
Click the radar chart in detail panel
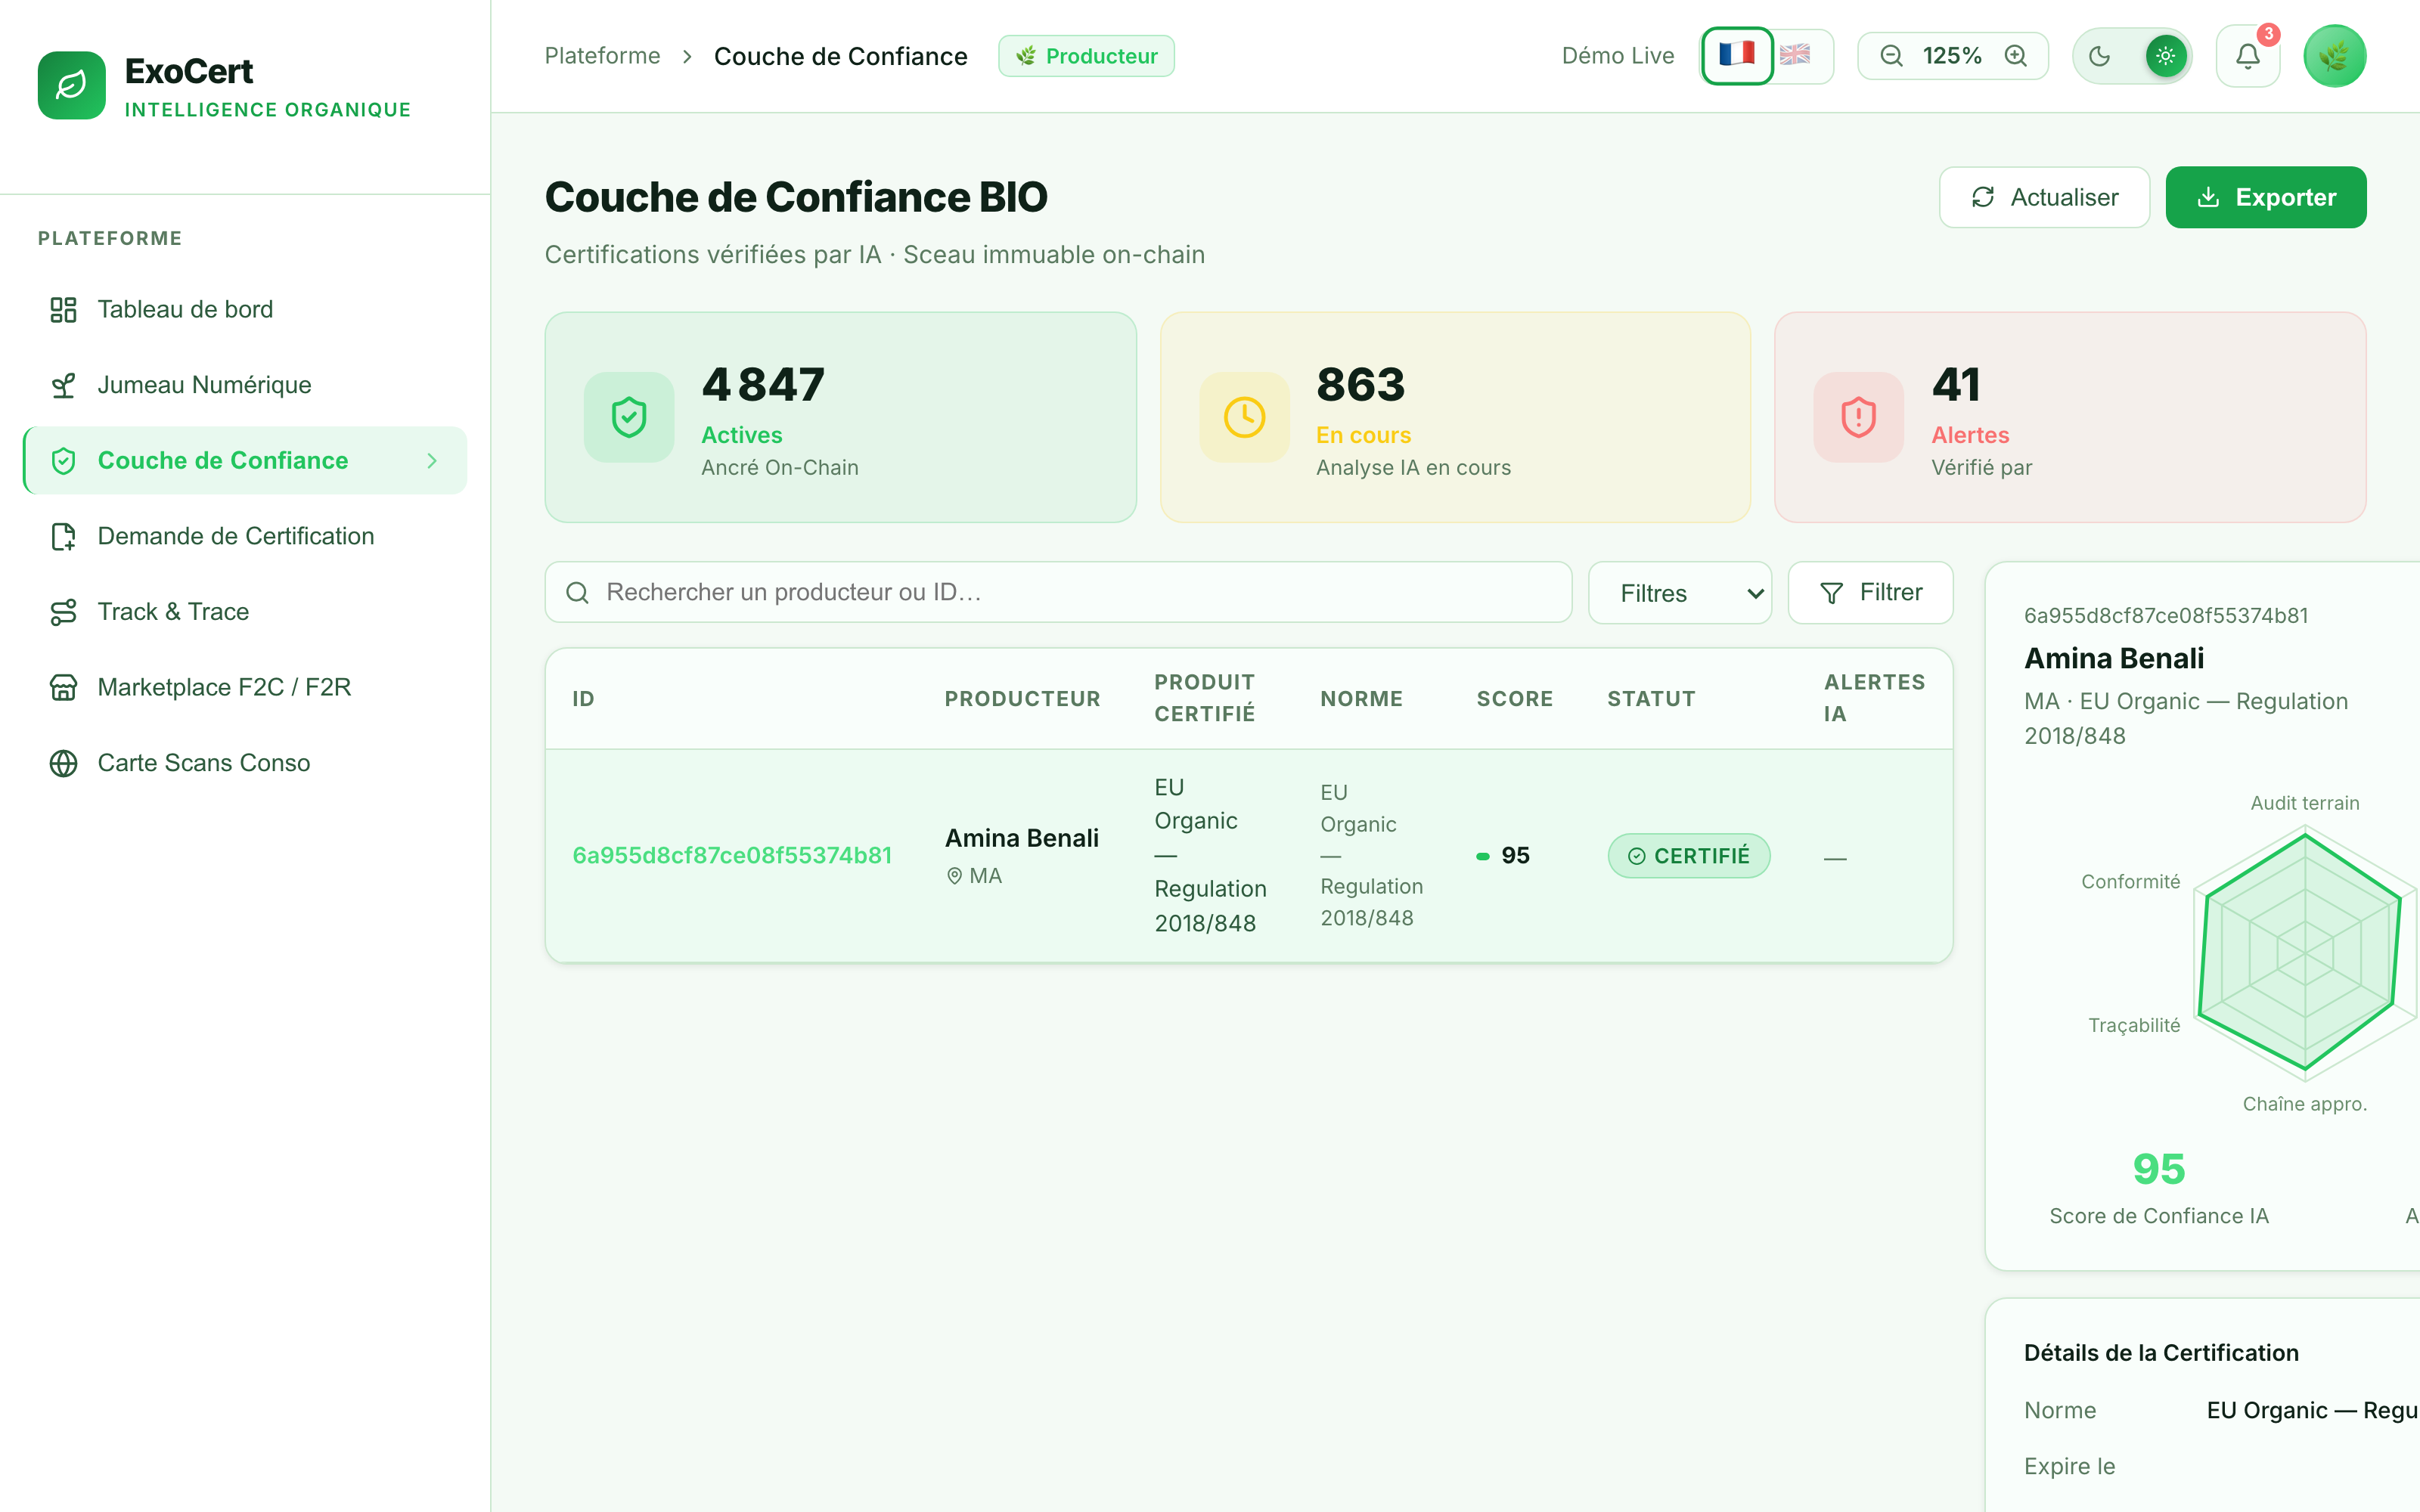(x=2305, y=952)
